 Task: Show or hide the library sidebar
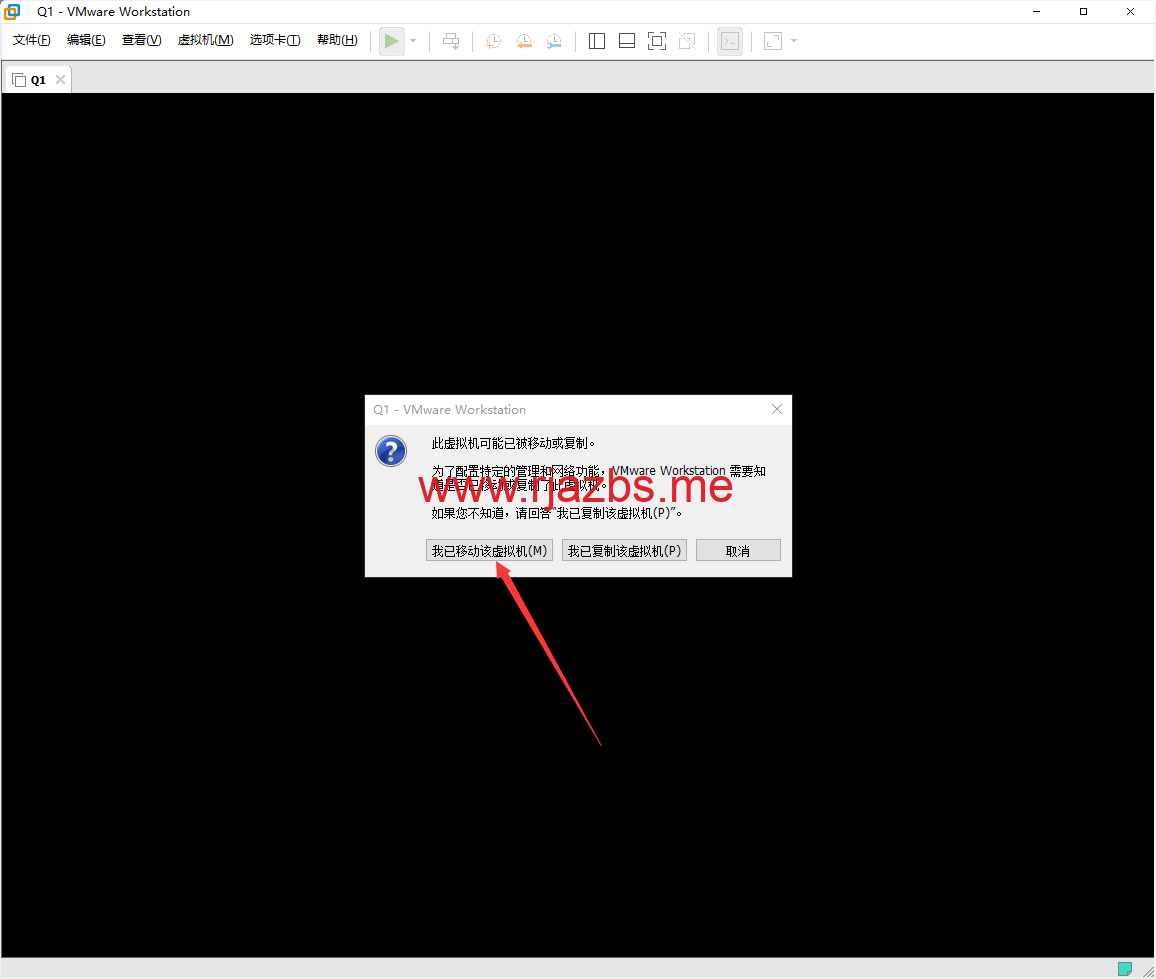tap(597, 41)
